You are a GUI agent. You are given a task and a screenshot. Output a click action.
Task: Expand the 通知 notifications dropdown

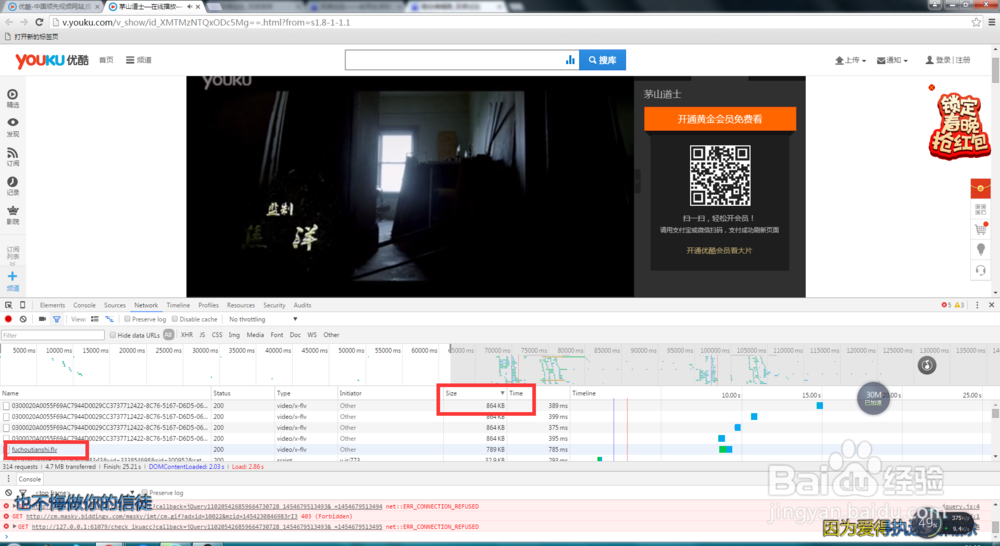(x=892, y=60)
